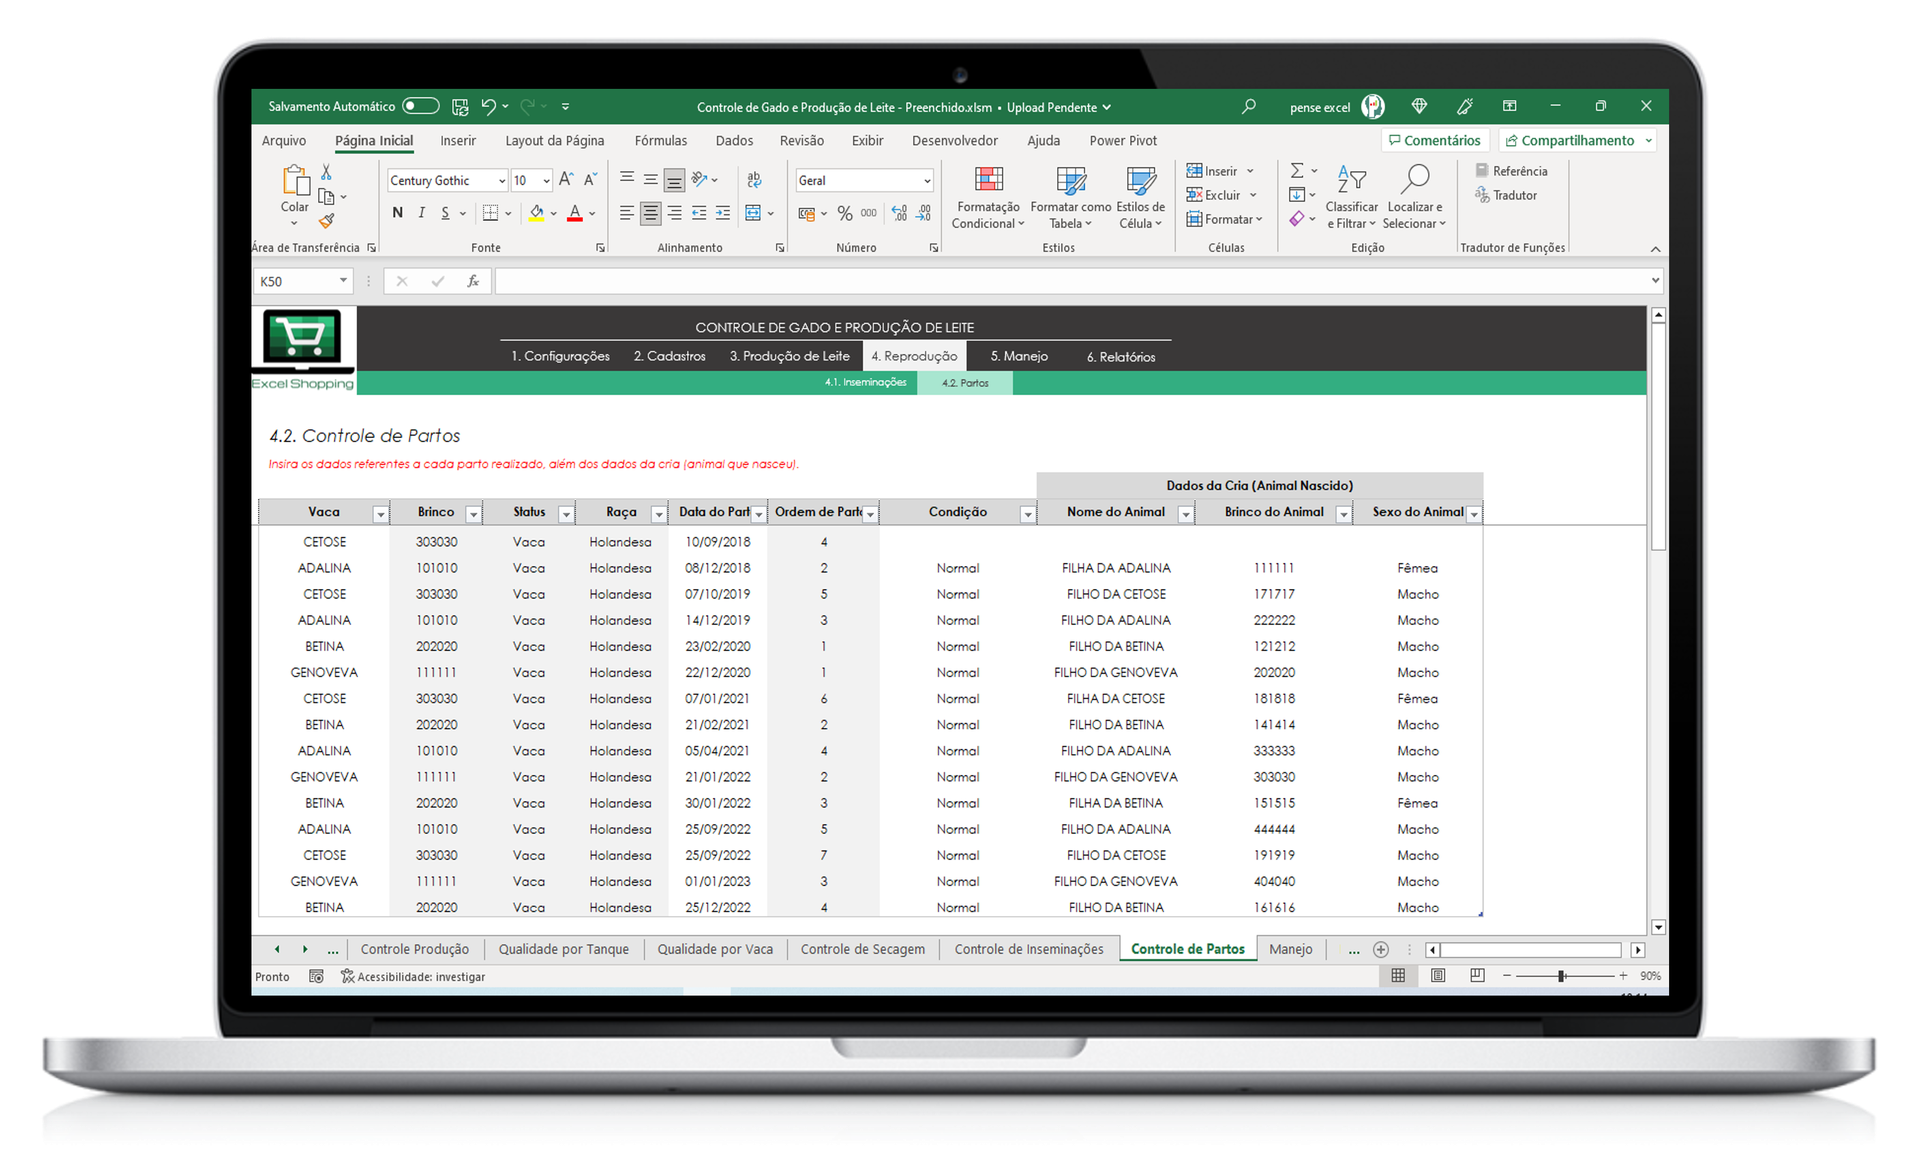Expand the Geral number format dropdown
Viewport: 1920px width, 1151px height.
coord(927,181)
